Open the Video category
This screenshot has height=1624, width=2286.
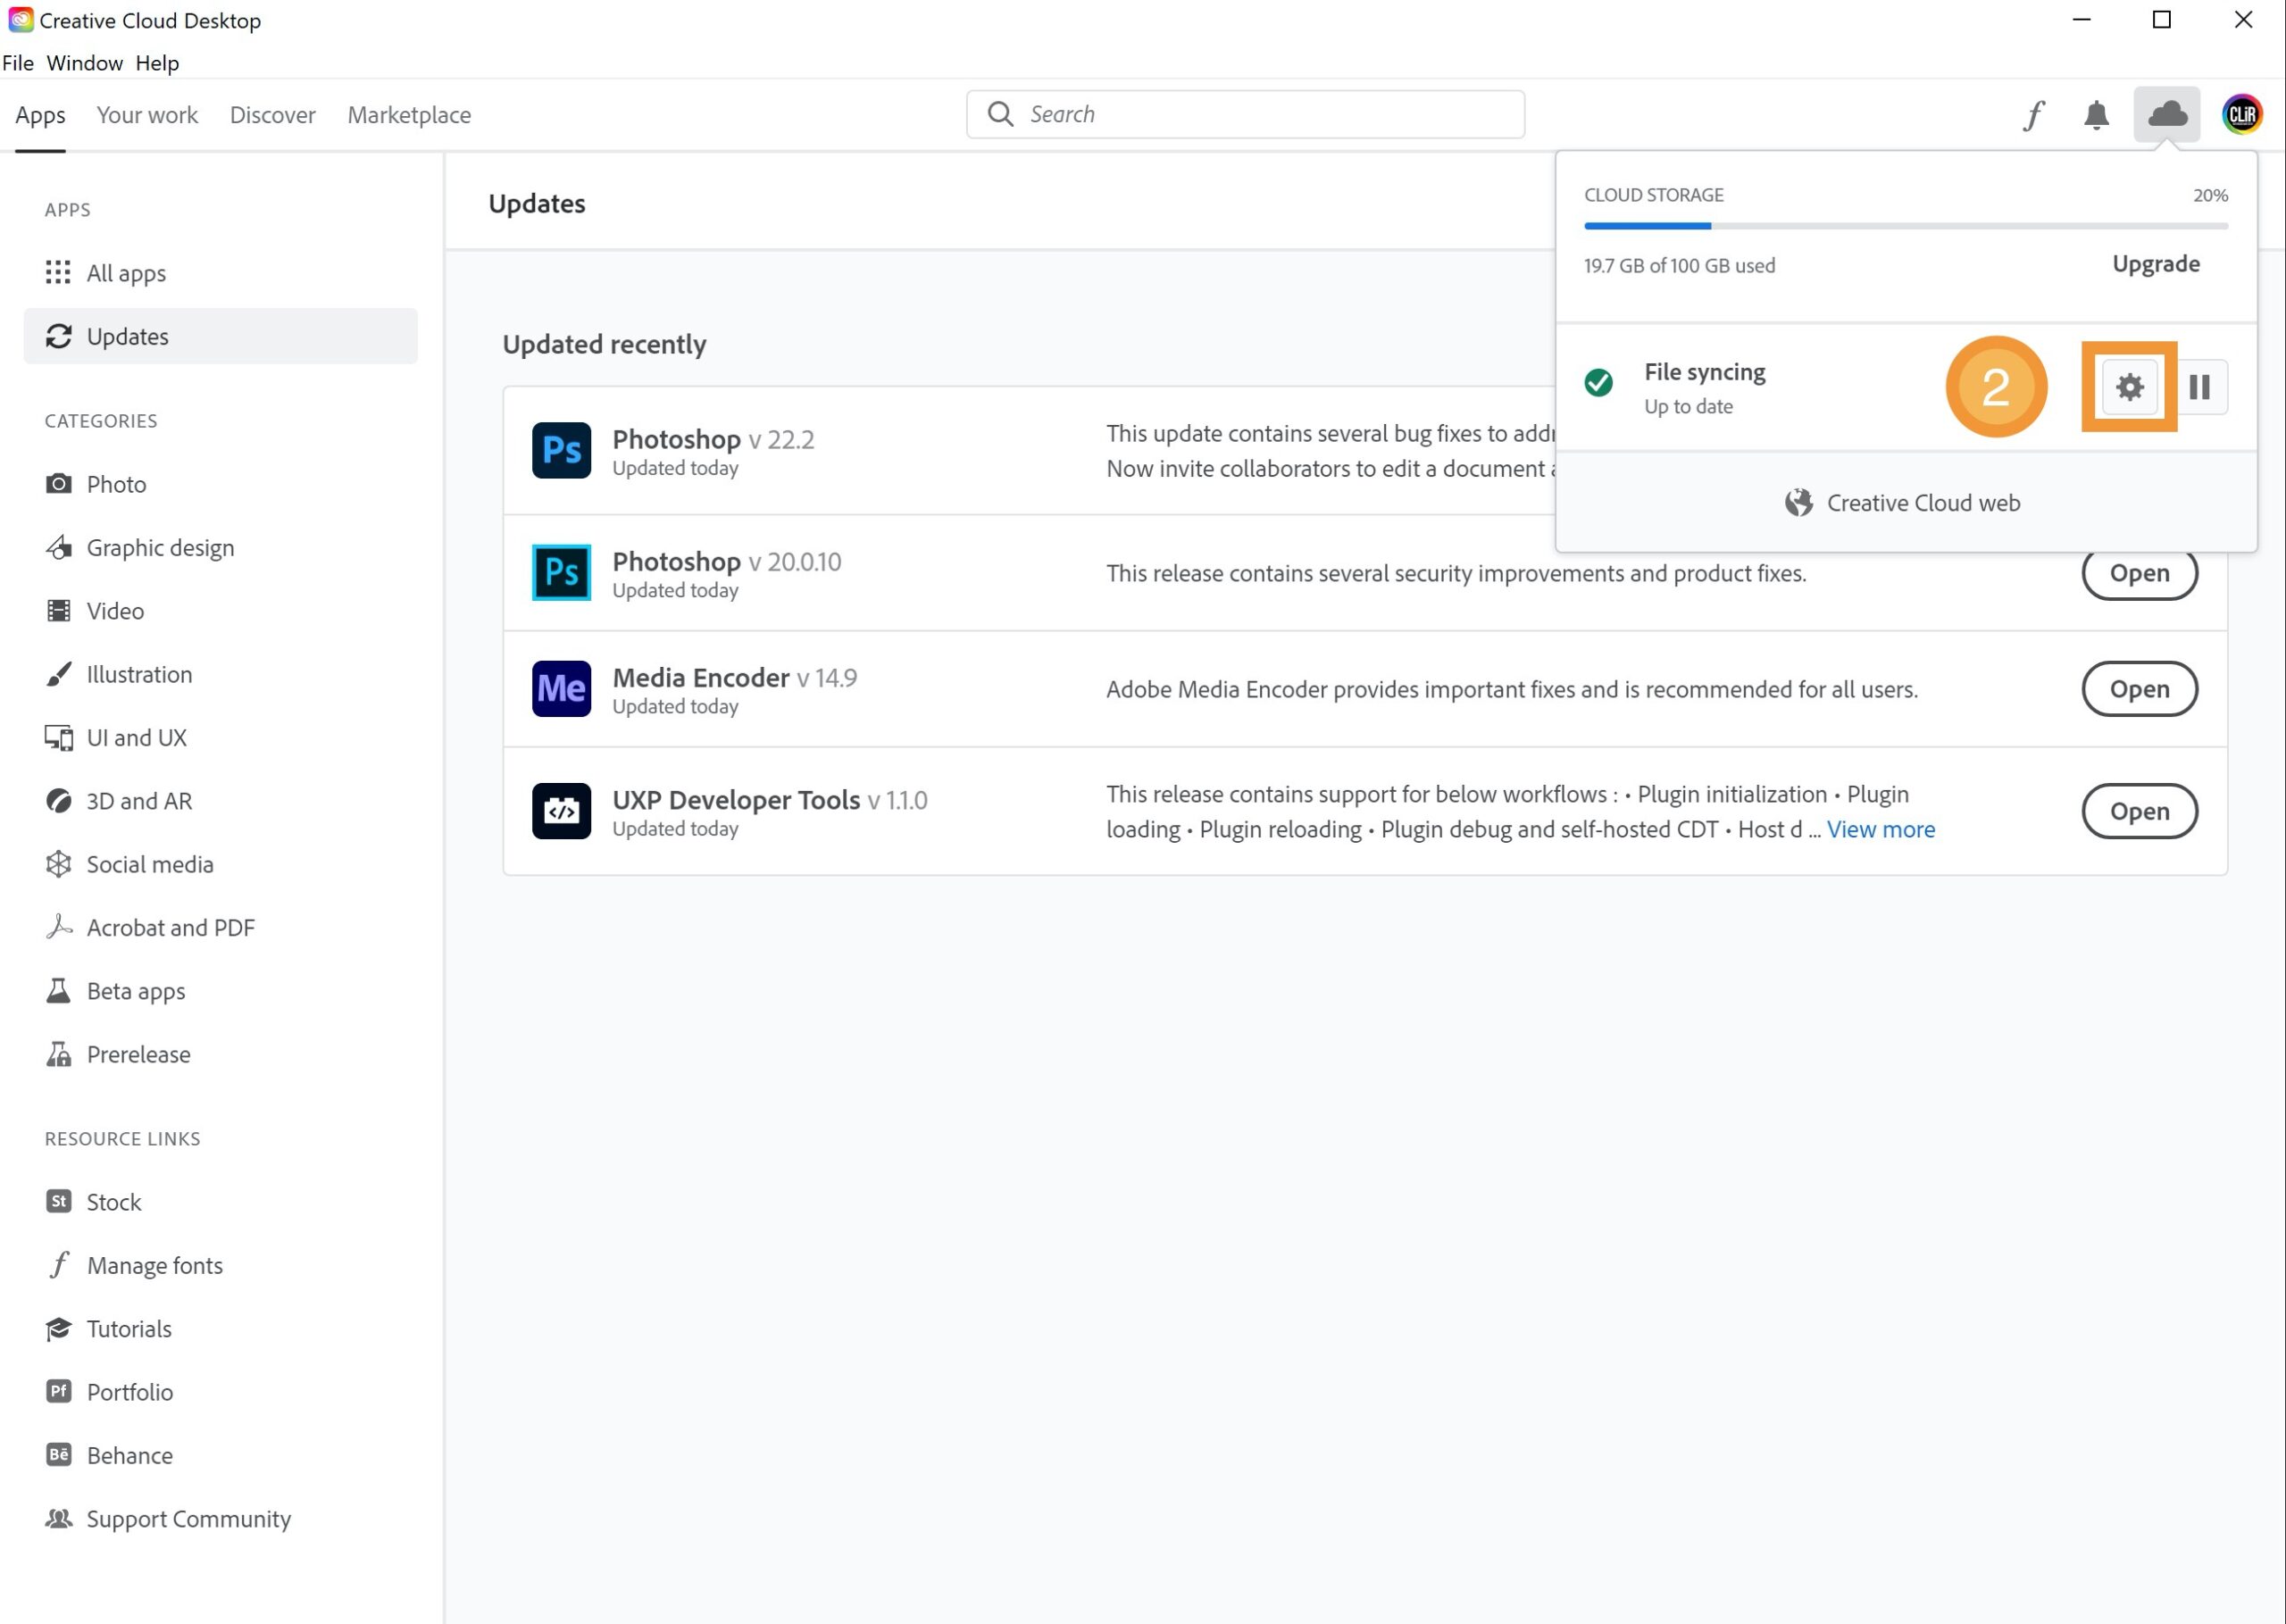coord(220,611)
